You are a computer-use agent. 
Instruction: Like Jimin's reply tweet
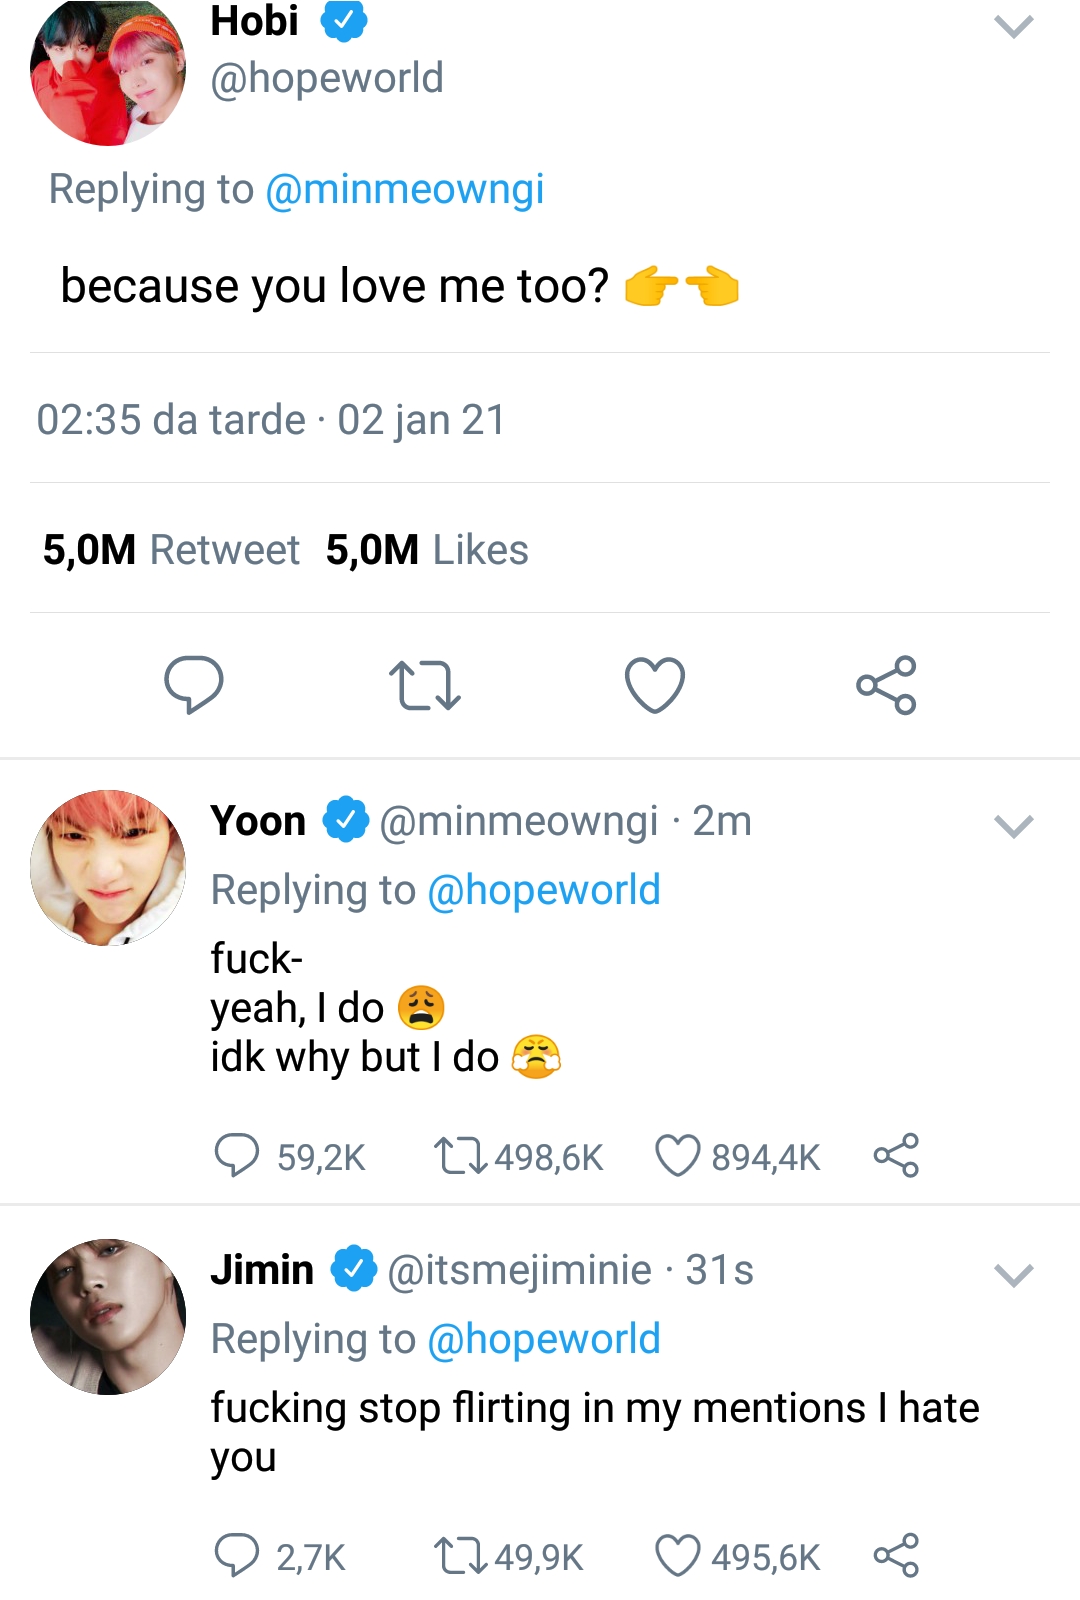677,1556
